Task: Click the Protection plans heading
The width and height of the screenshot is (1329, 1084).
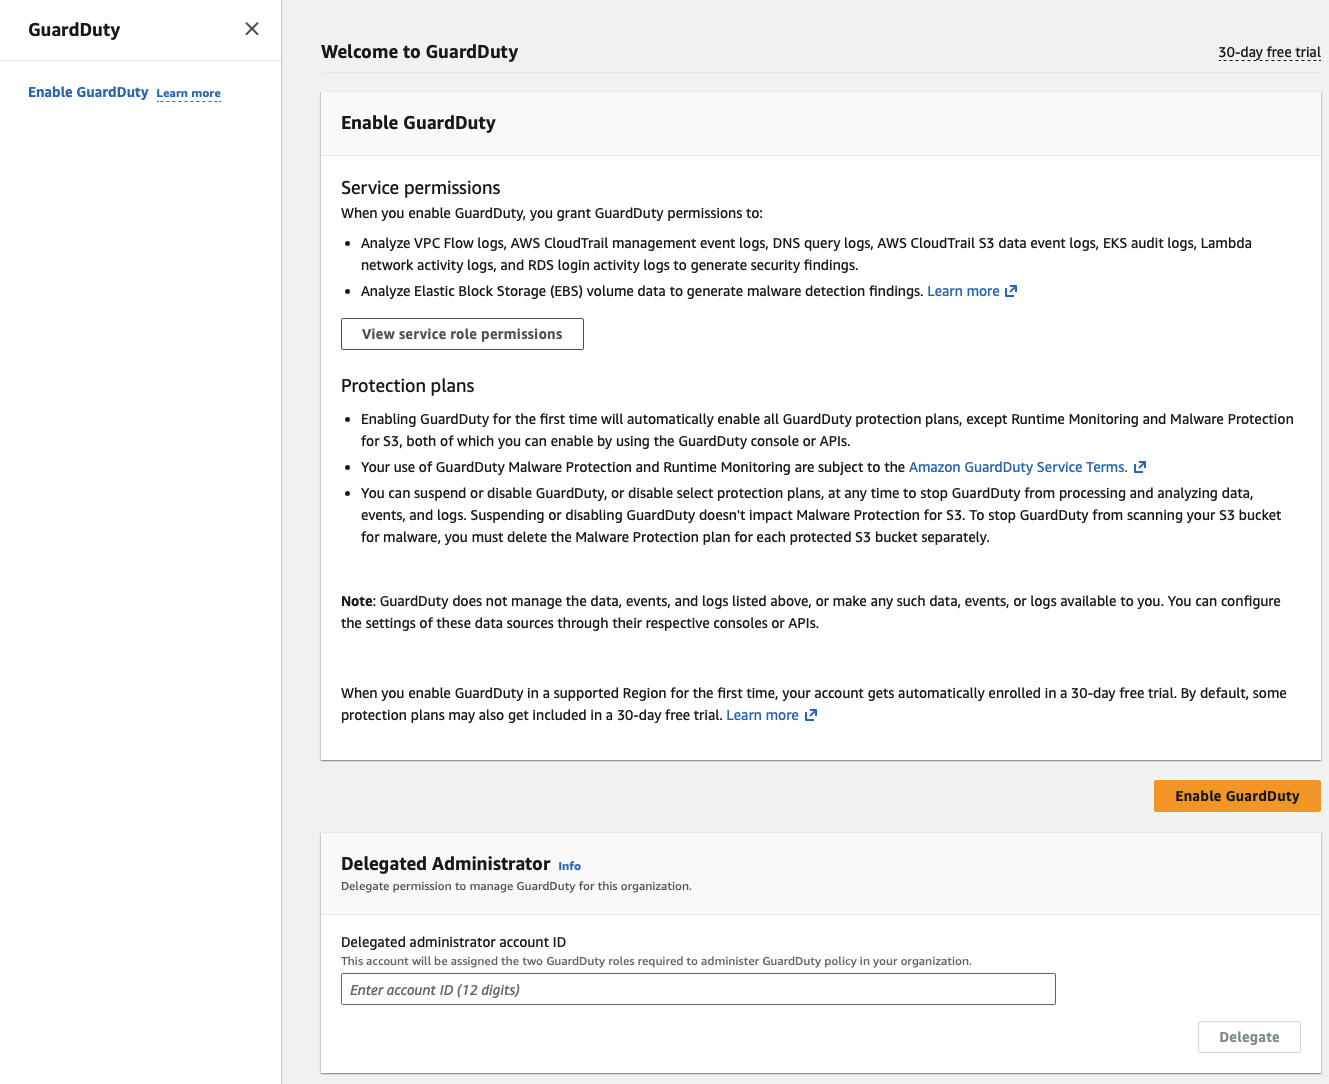Action: tap(407, 386)
